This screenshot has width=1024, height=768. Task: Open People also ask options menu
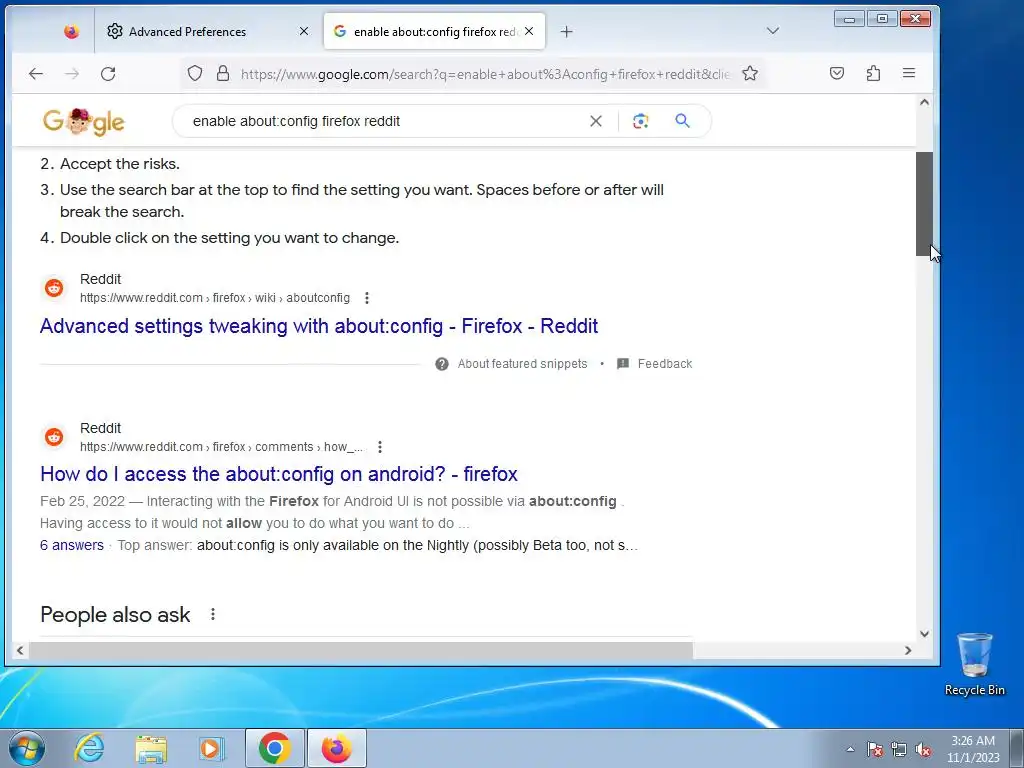click(x=212, y=615)
